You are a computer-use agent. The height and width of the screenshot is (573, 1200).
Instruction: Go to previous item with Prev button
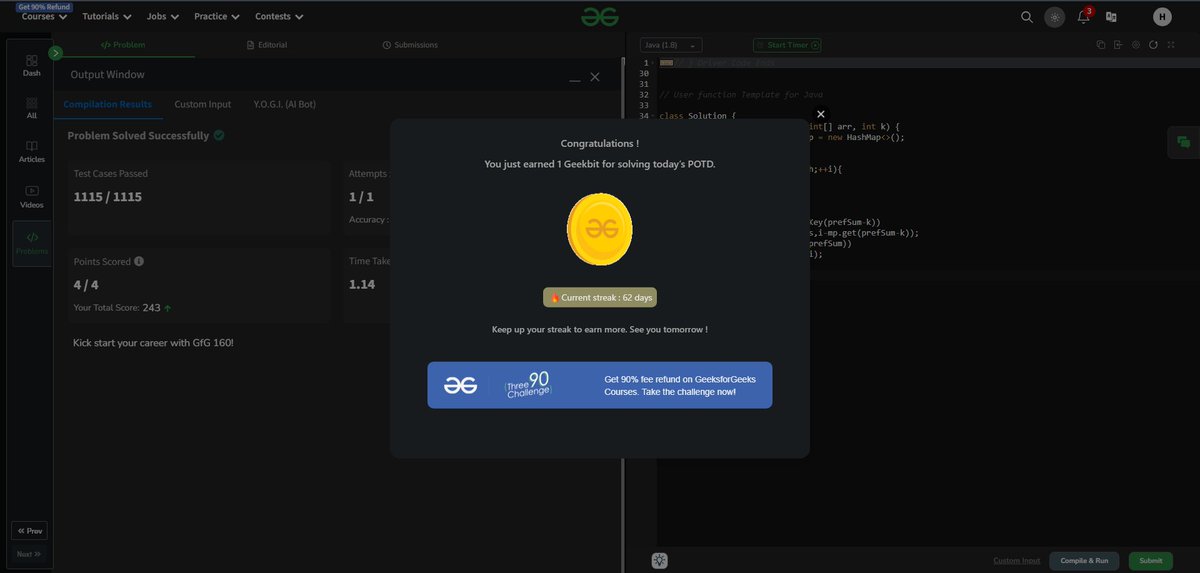pos(30,531)
